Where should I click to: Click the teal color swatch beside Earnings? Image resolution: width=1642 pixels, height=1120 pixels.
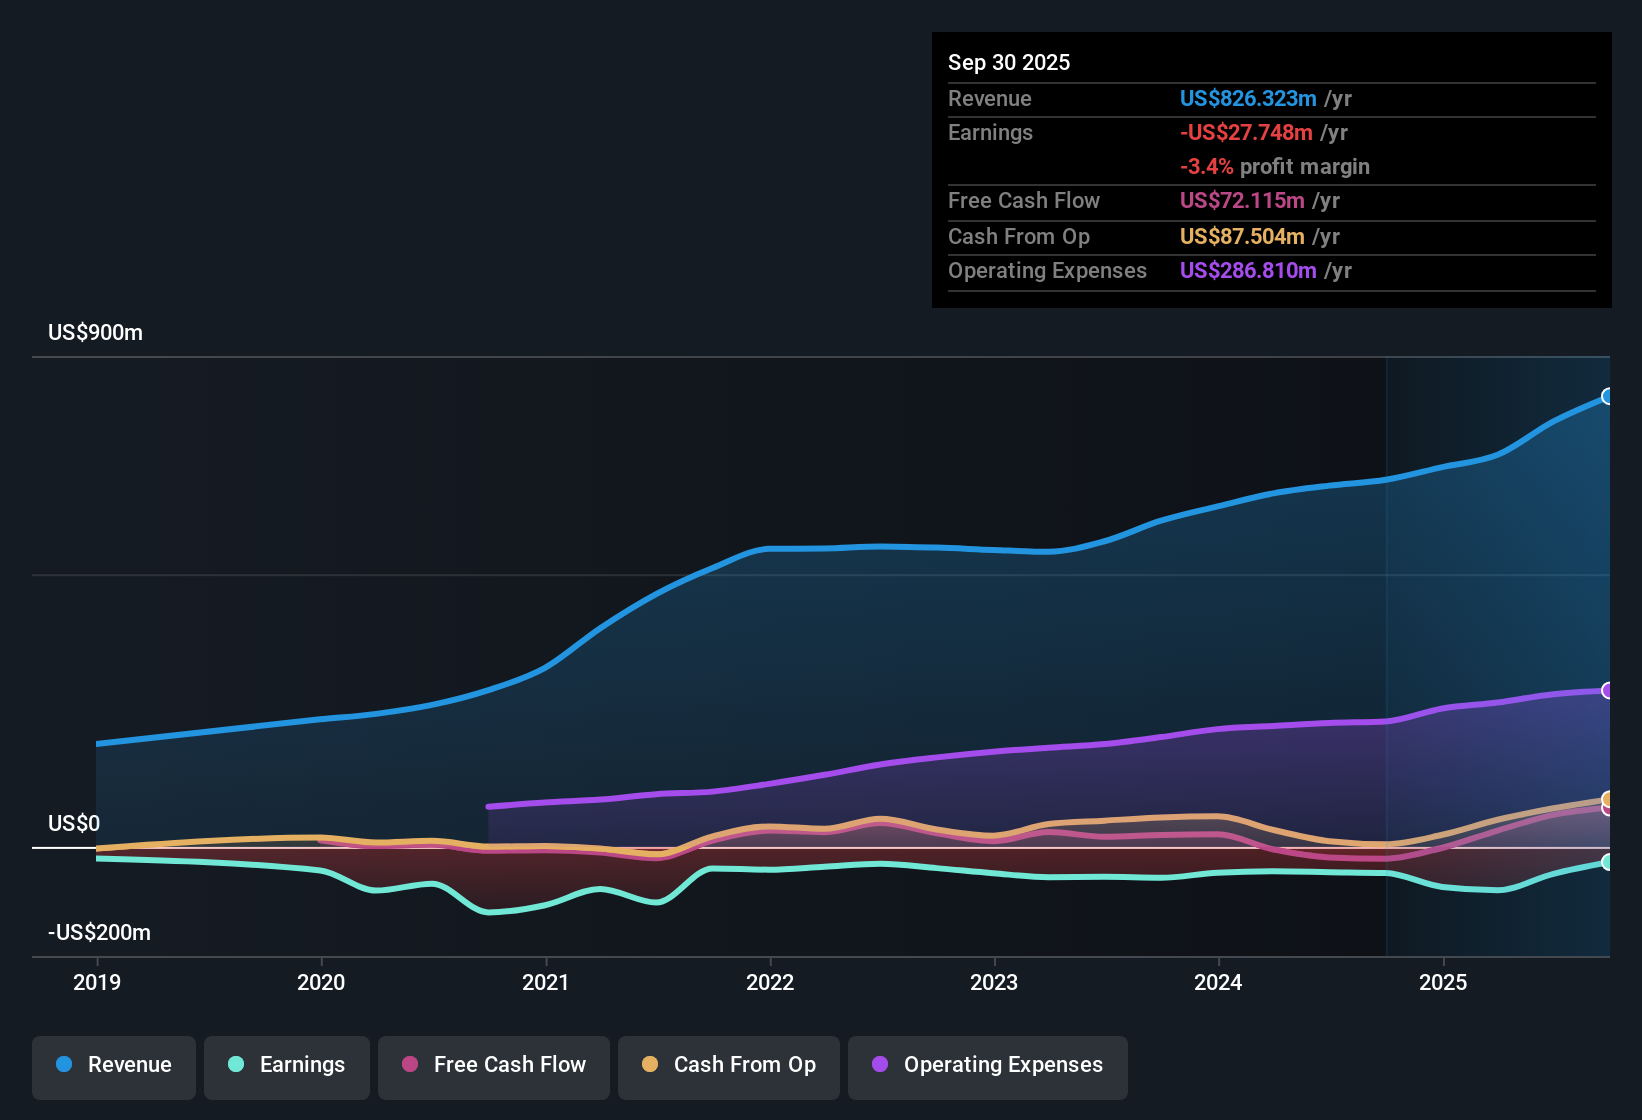click(x=234, y=1065)
